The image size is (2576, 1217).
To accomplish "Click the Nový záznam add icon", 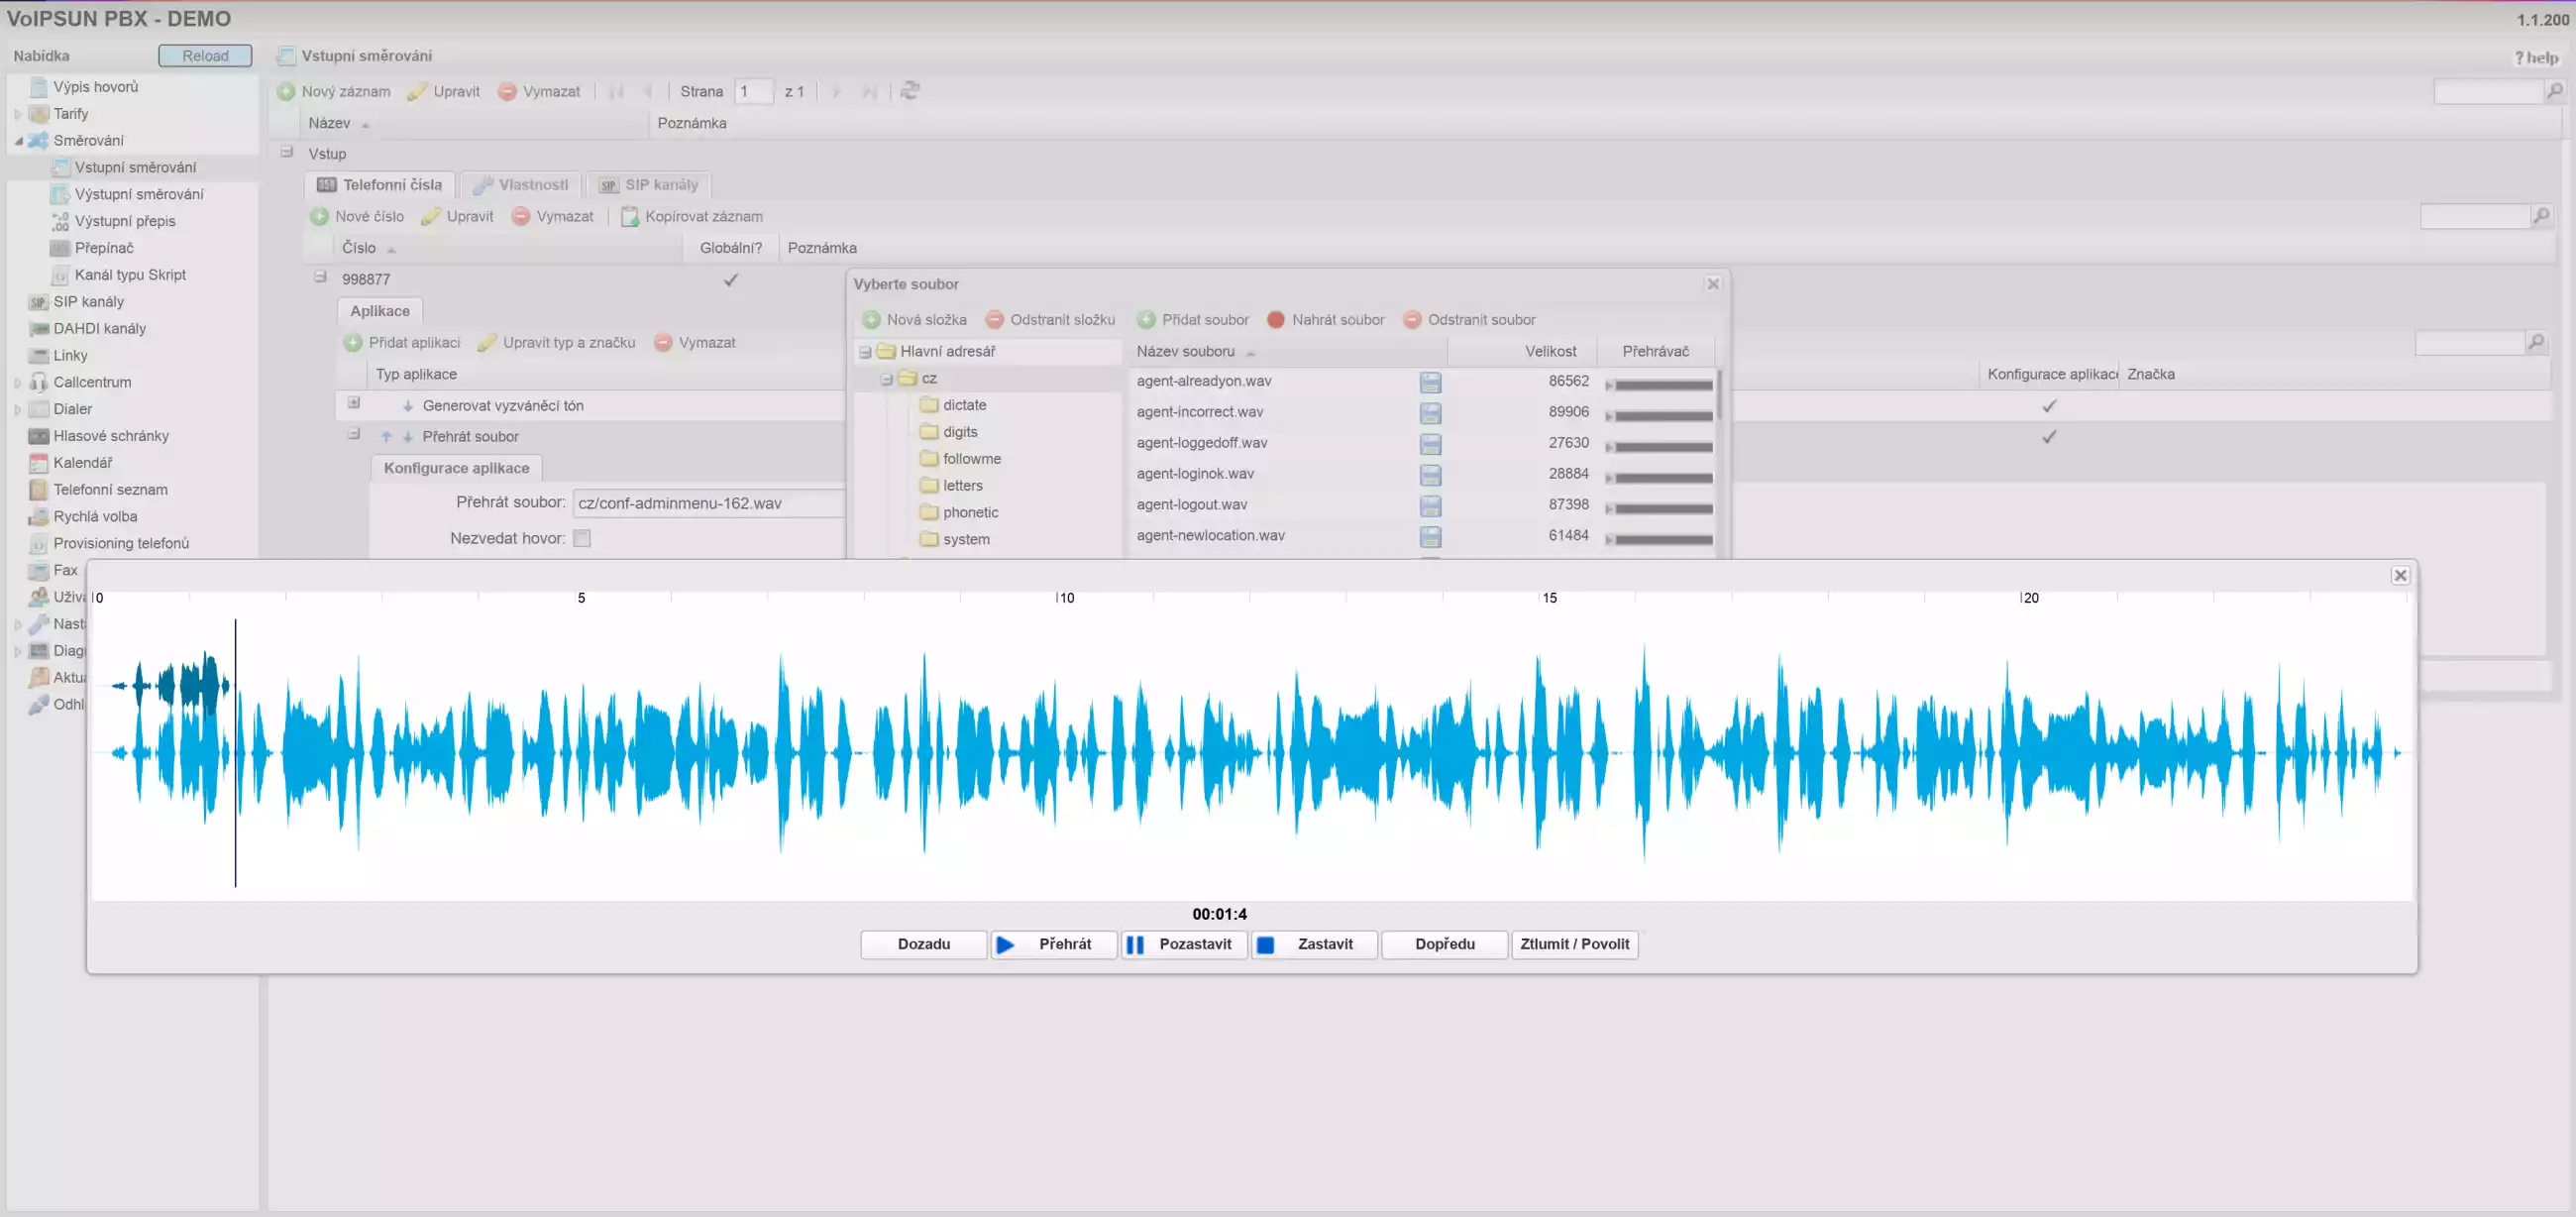I will pos(286,91).
